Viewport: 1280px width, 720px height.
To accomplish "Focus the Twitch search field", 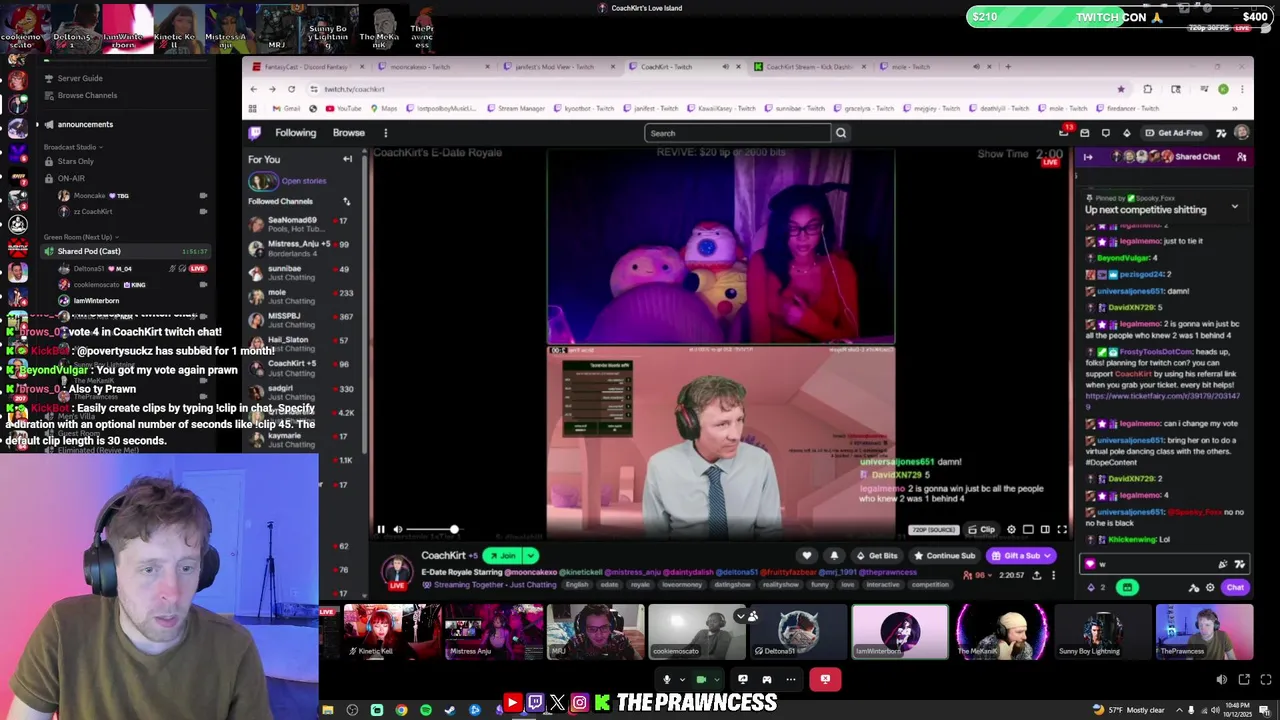I will (738, 133).
